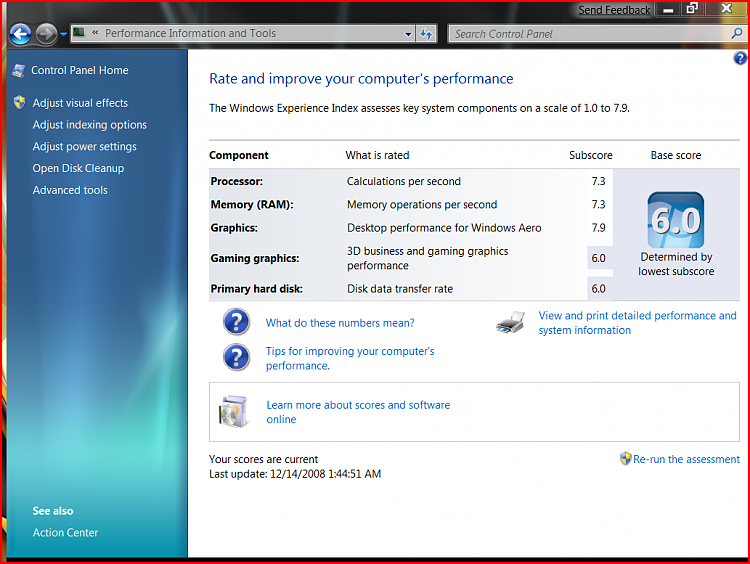
Task: Click the Last update date text
Action: (x=295, y=474)
